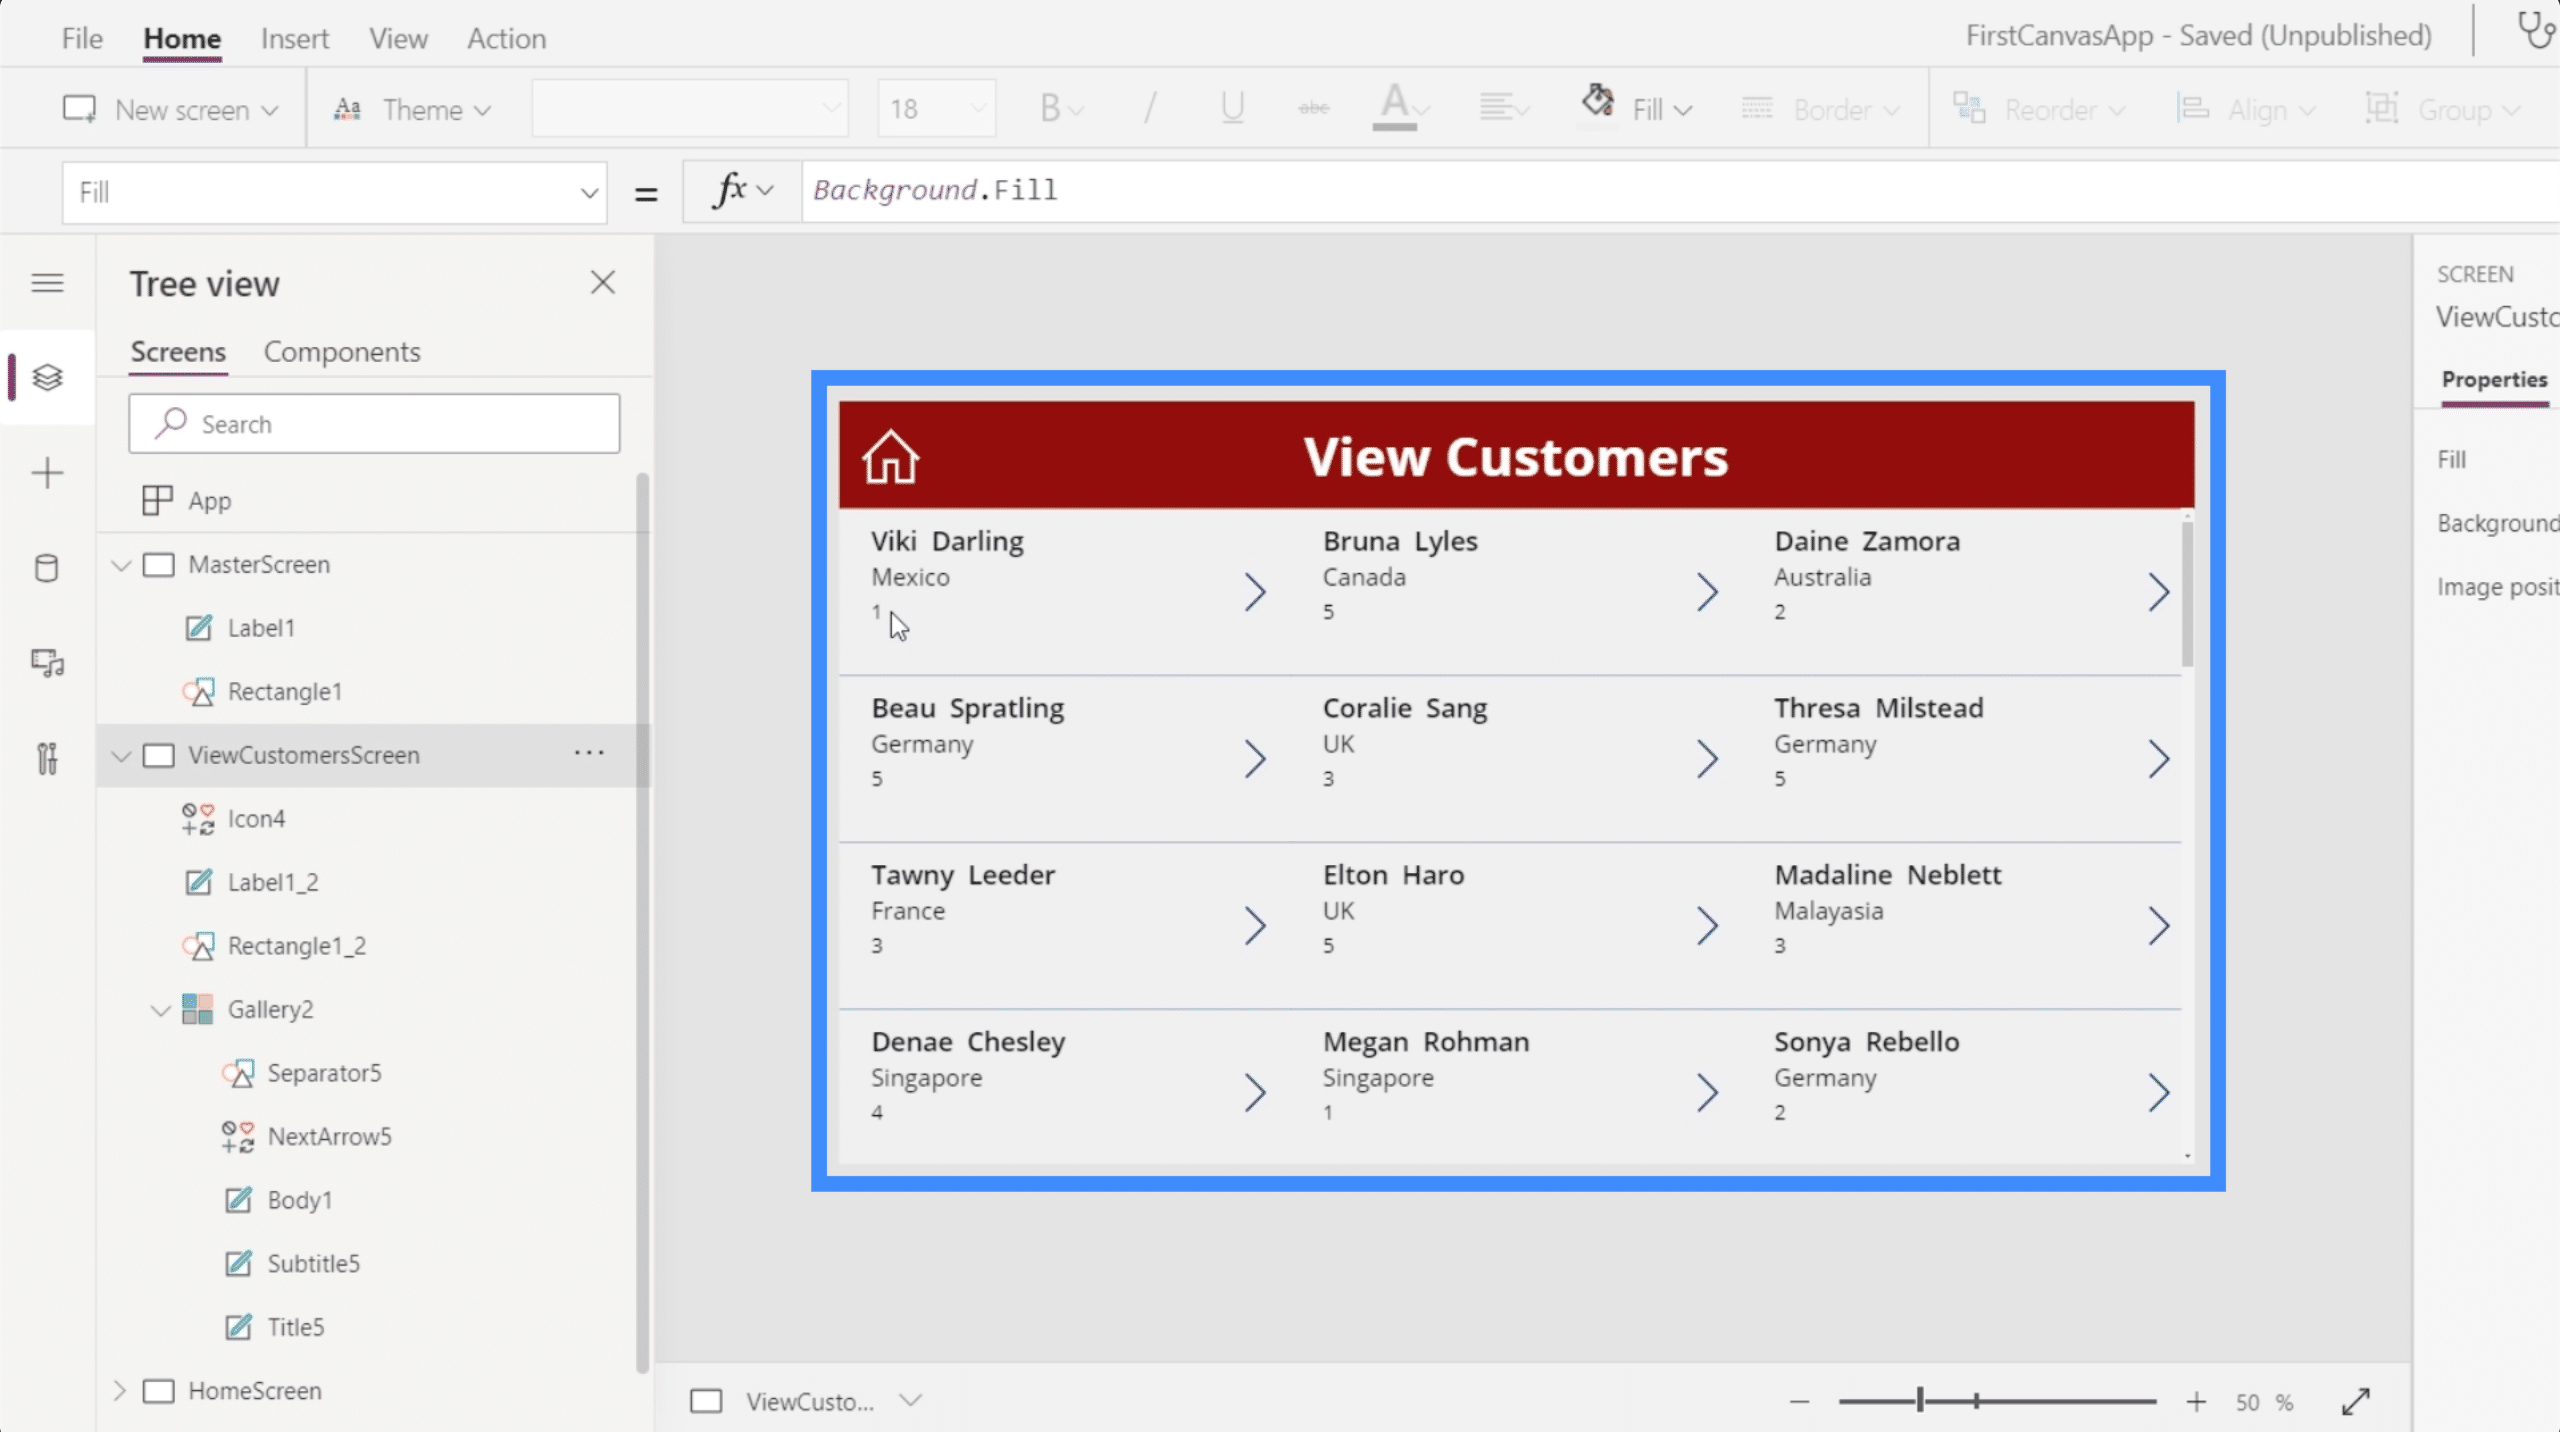Select the Components tab in Tree view
Image resolution: width=2560 pixels, height=1432 pixels.
341,350
